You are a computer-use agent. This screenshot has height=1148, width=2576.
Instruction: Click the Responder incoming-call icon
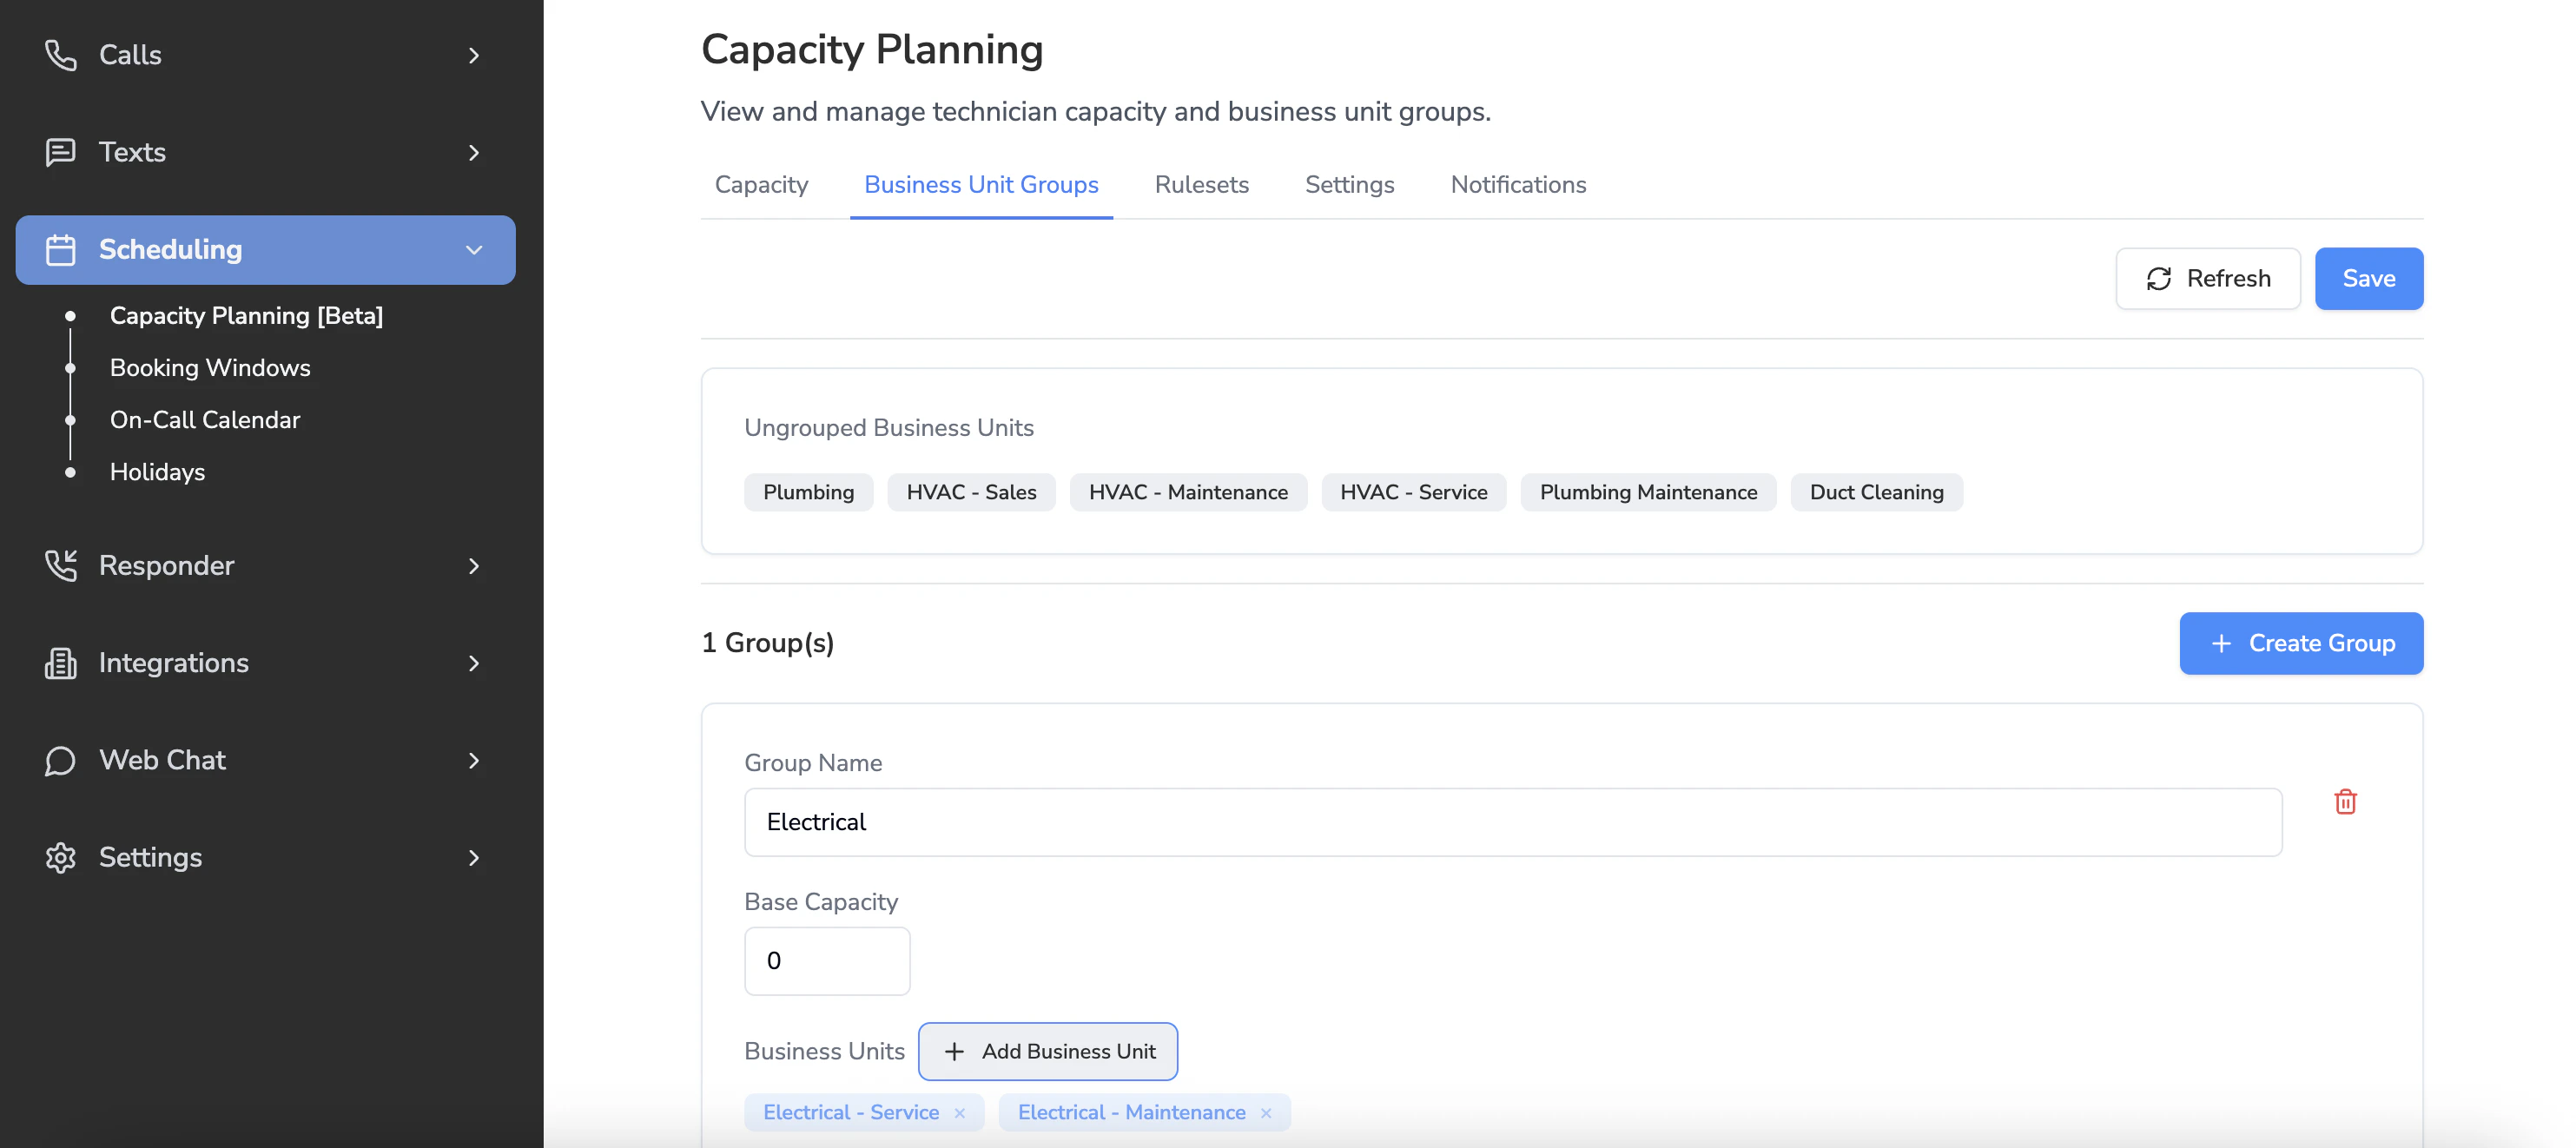pos(60,566)
